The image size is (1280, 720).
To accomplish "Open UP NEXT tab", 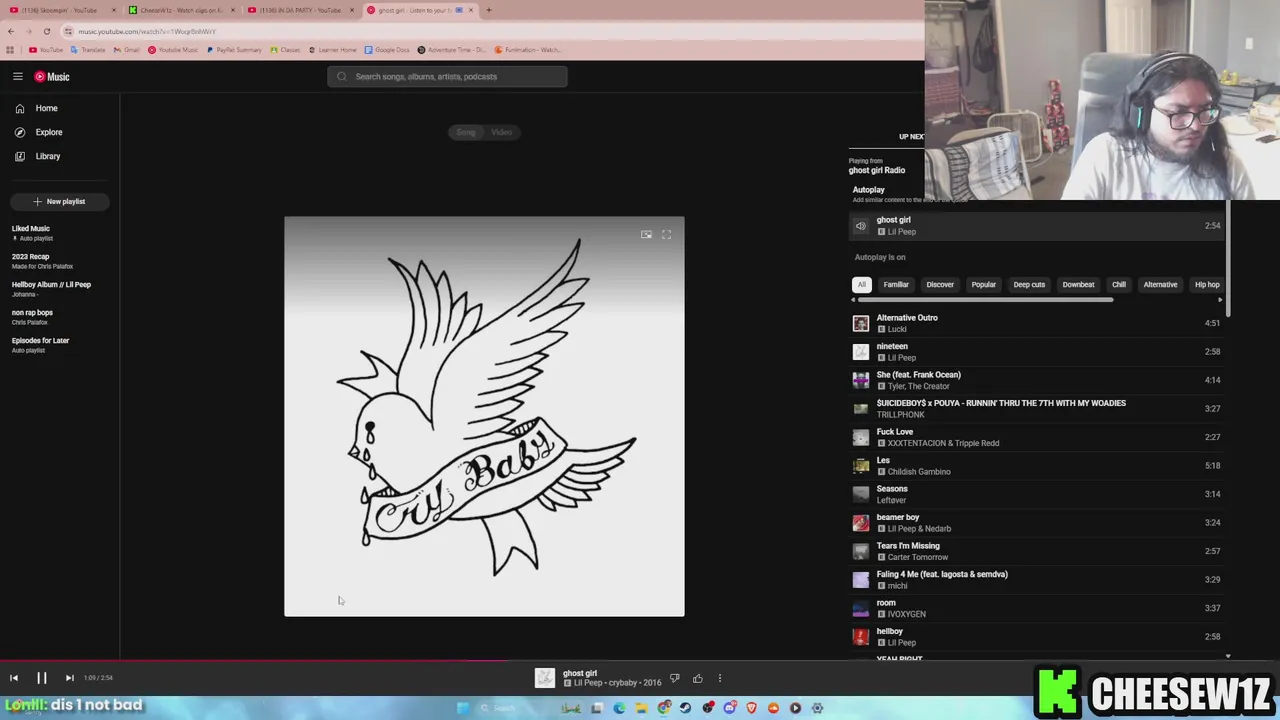I will (911, 137).
